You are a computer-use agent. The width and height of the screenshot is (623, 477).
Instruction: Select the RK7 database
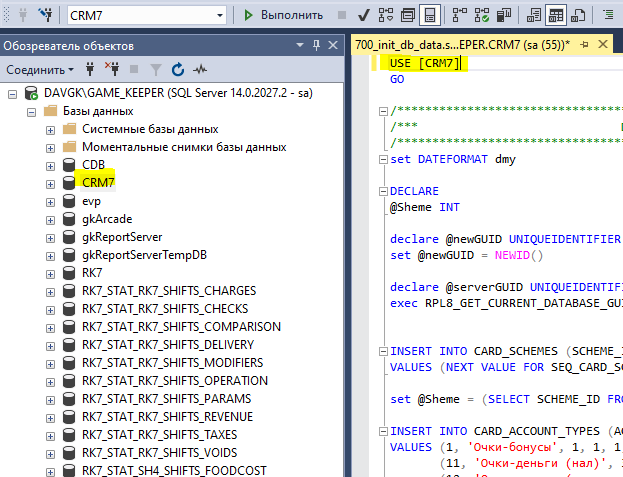92,273
